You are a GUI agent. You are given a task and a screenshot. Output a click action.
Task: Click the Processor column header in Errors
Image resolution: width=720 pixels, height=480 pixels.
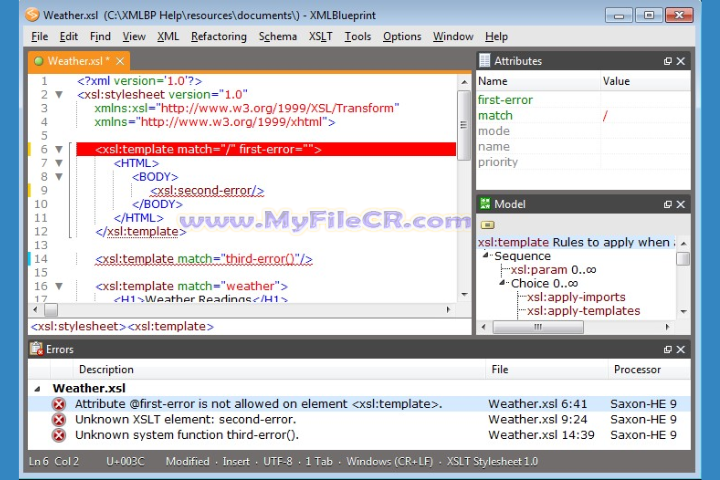click(649, 369)
